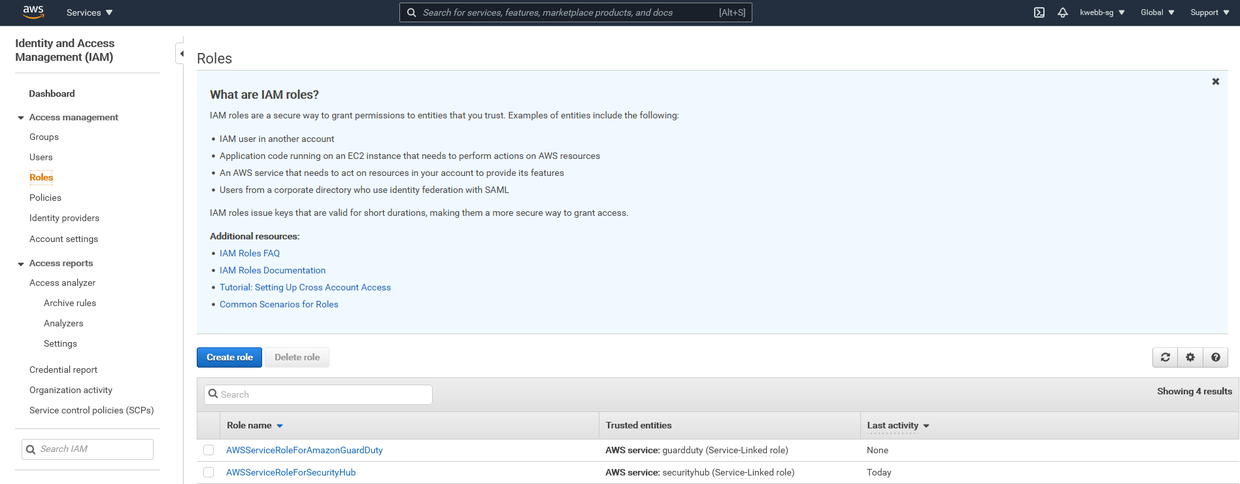Open the CloudShell terminal icon

tap(1039, 13)
